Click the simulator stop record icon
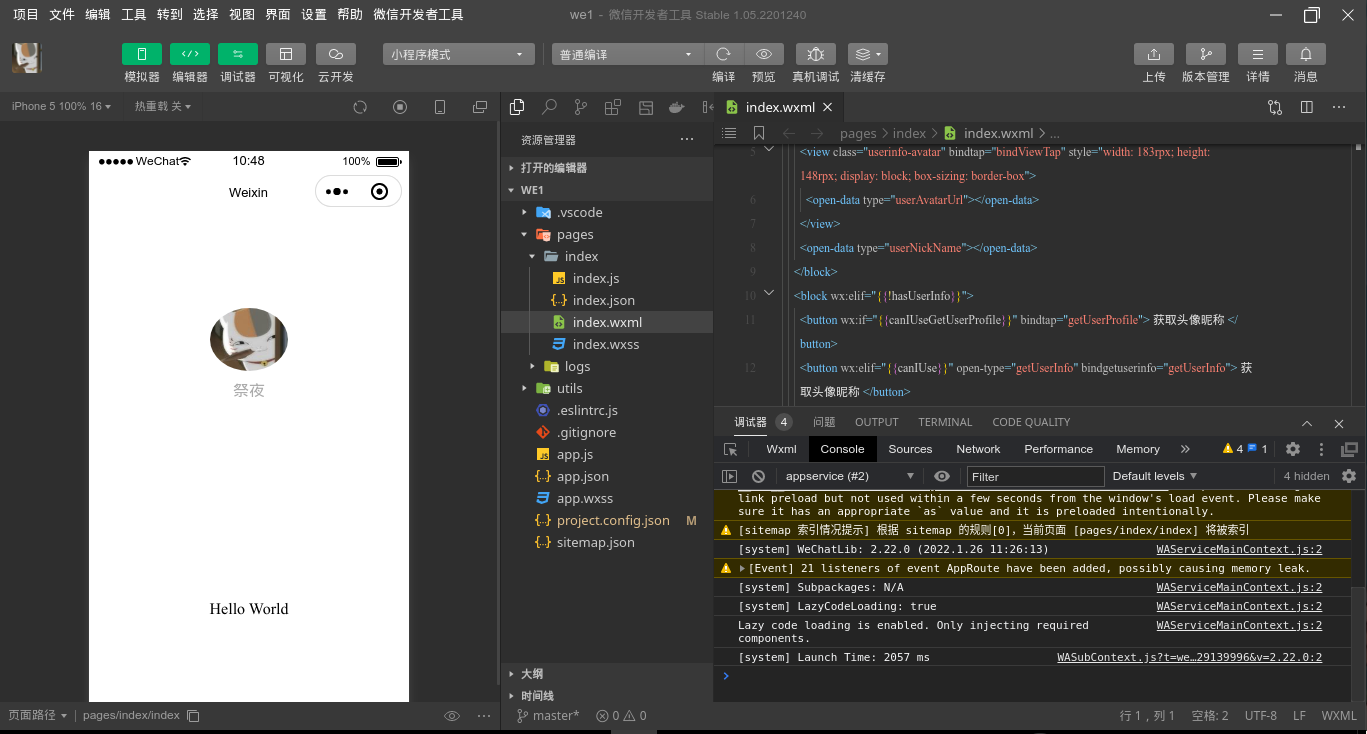 click(x=400, y=107)
